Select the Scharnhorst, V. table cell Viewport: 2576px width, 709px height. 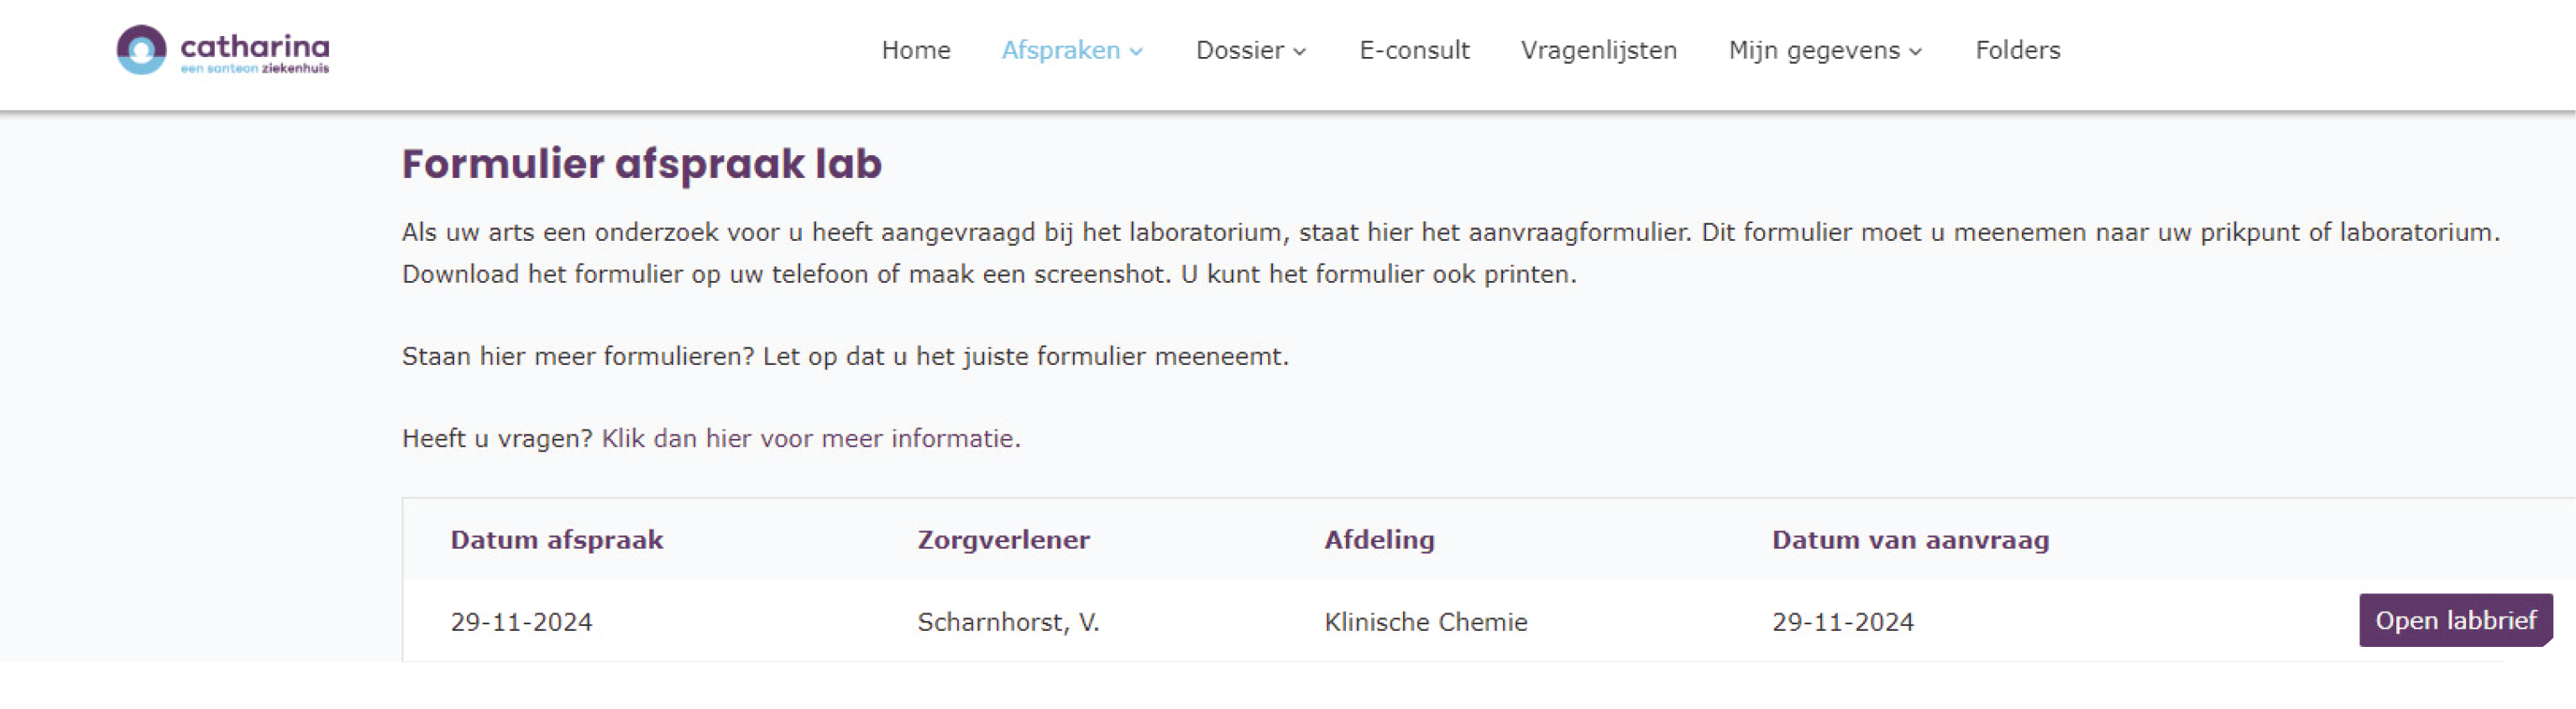point(1008,622)
